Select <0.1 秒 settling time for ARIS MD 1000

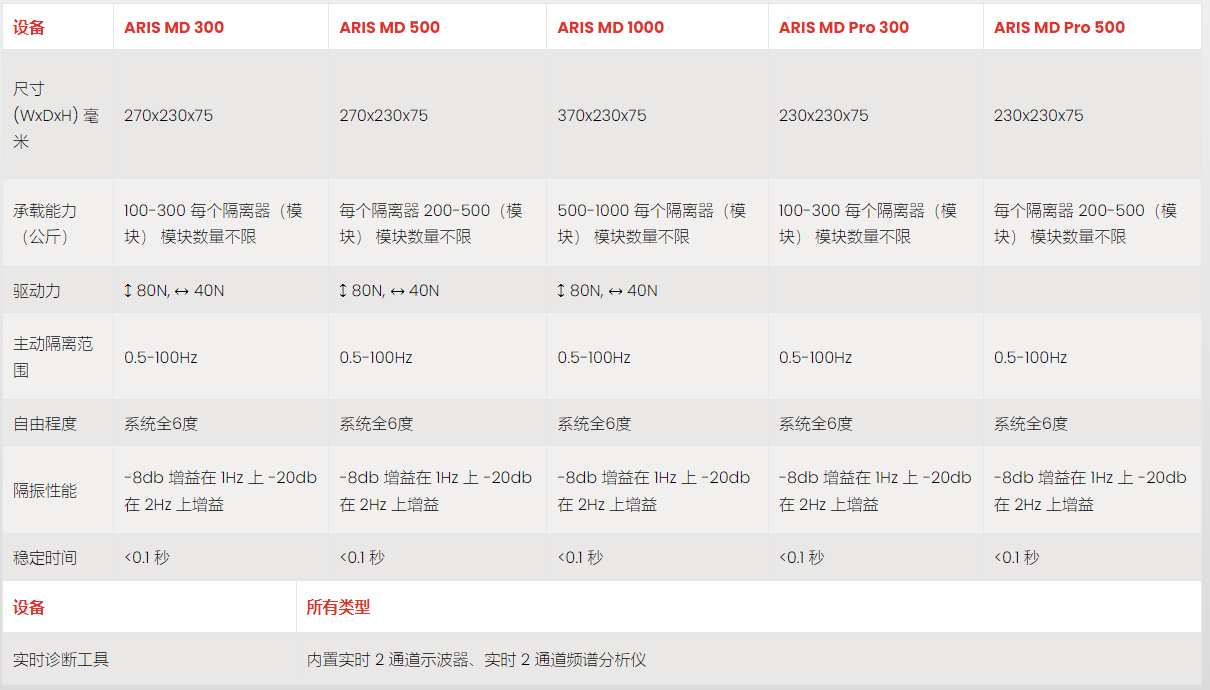pos(580,557)
